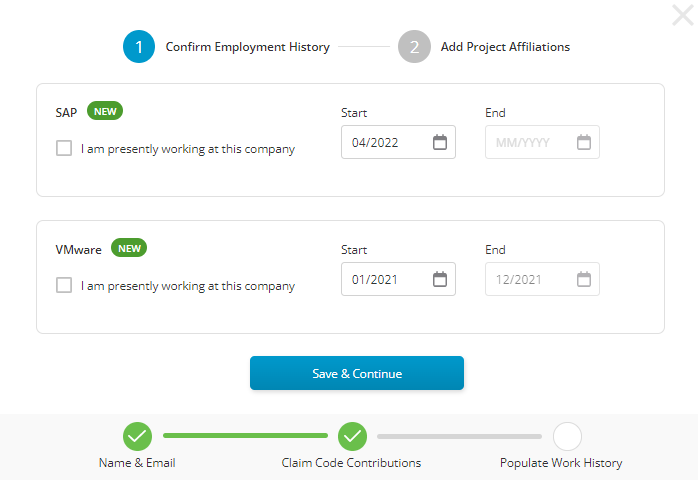This screenshot has height=480, width=698.
Task: Click the VMware start date field 01/2021
Action: click(x=384, y=279)
